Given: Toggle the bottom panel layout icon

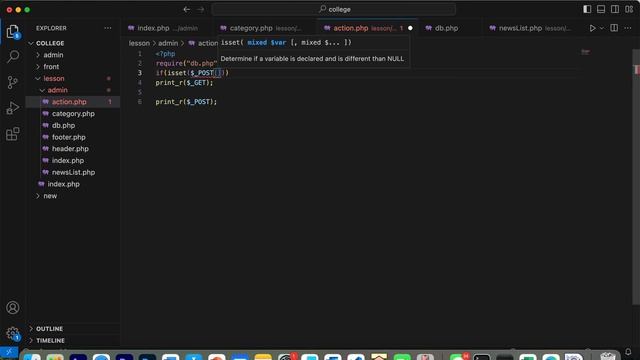Looking at the screenshot, I should click(601, 9).
